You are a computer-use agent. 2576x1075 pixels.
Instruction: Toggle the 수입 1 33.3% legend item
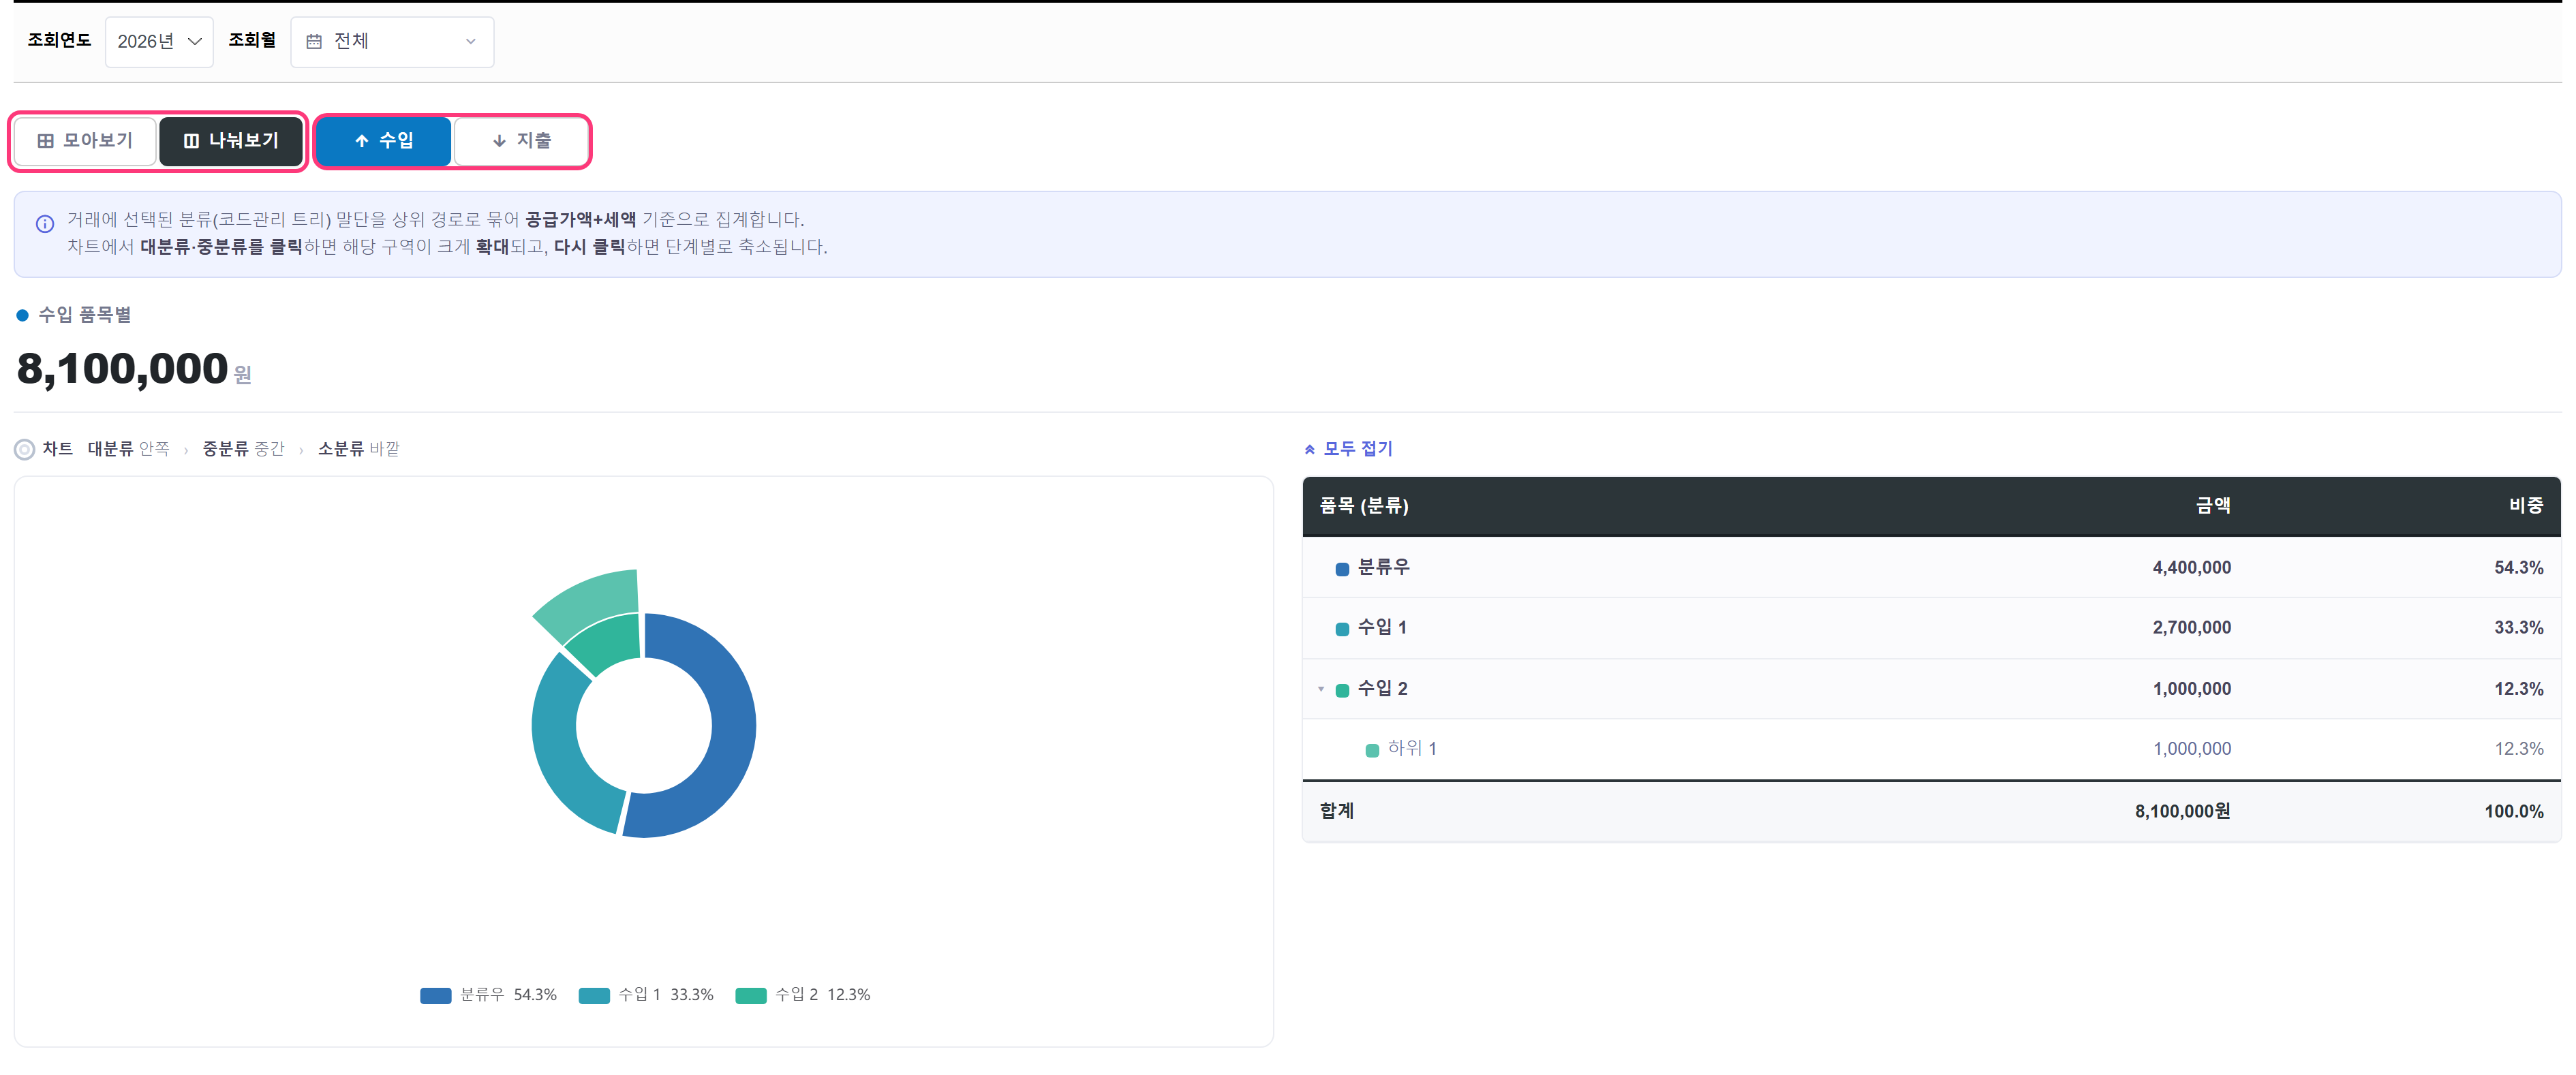click(x=646, y=995)
